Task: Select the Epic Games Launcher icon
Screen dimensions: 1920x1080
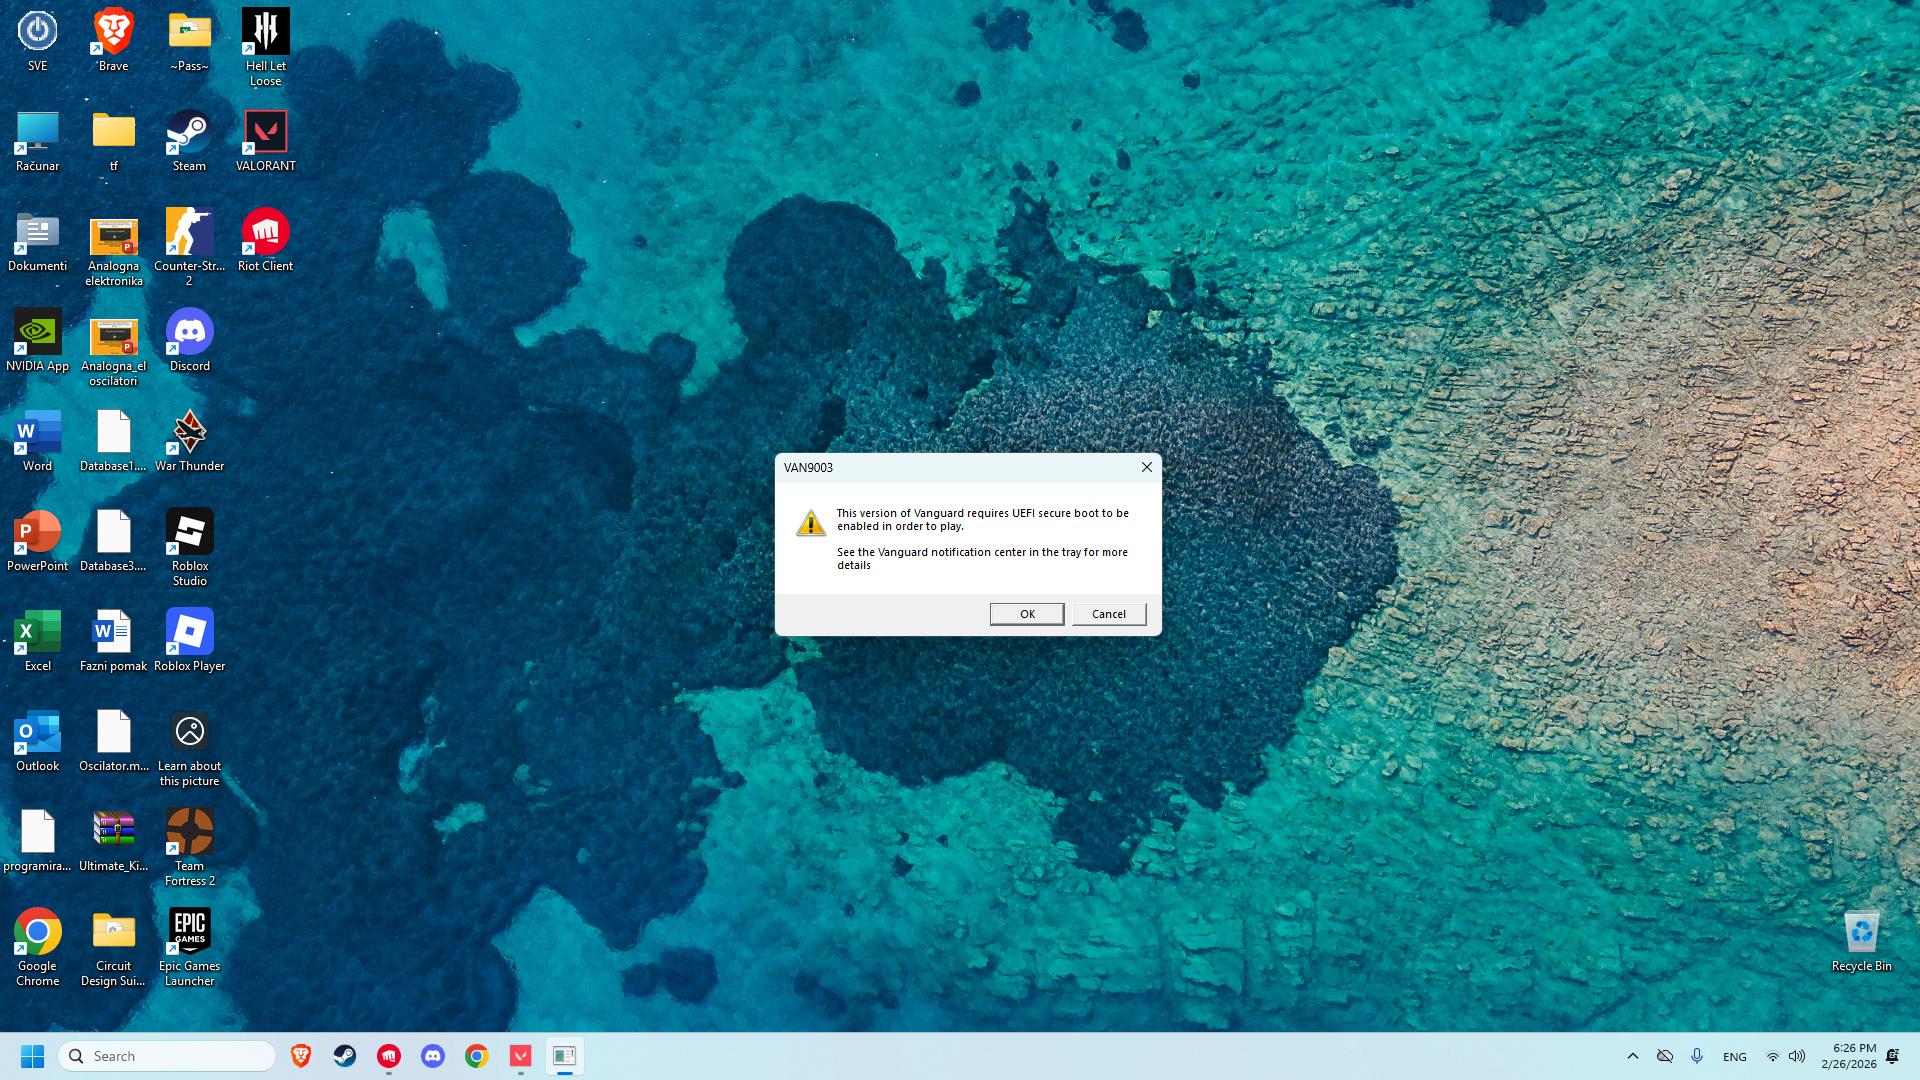Action: pyautogui.click(x=189, y=946)
